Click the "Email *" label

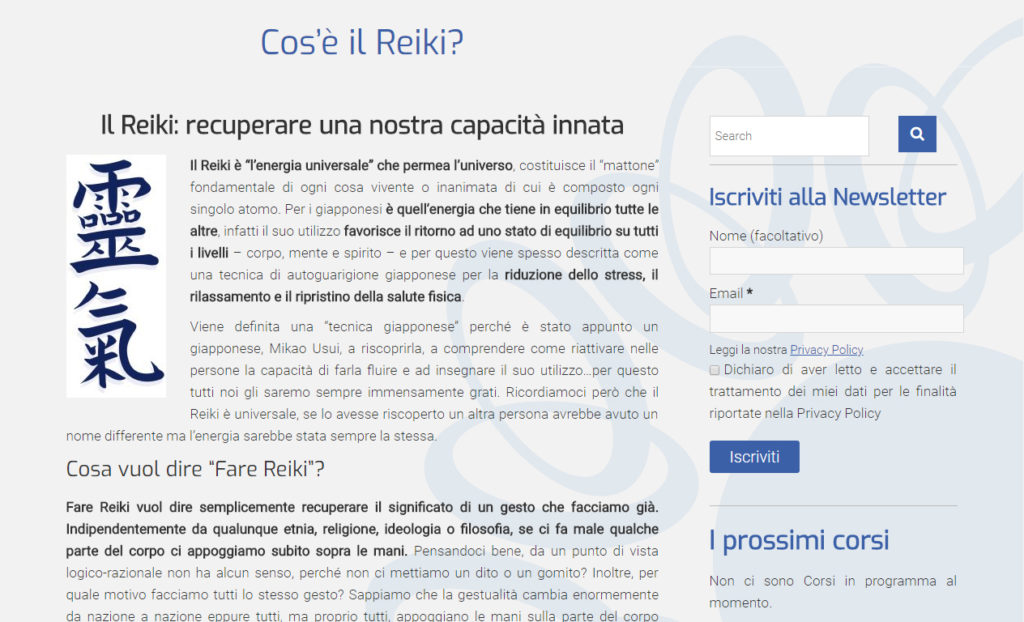[x=731, y=293]
